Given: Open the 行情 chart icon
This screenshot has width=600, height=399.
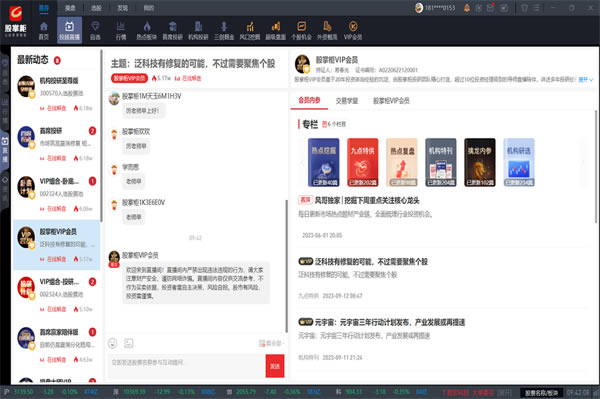Looking at the screenshot, I should coord(121,30).
